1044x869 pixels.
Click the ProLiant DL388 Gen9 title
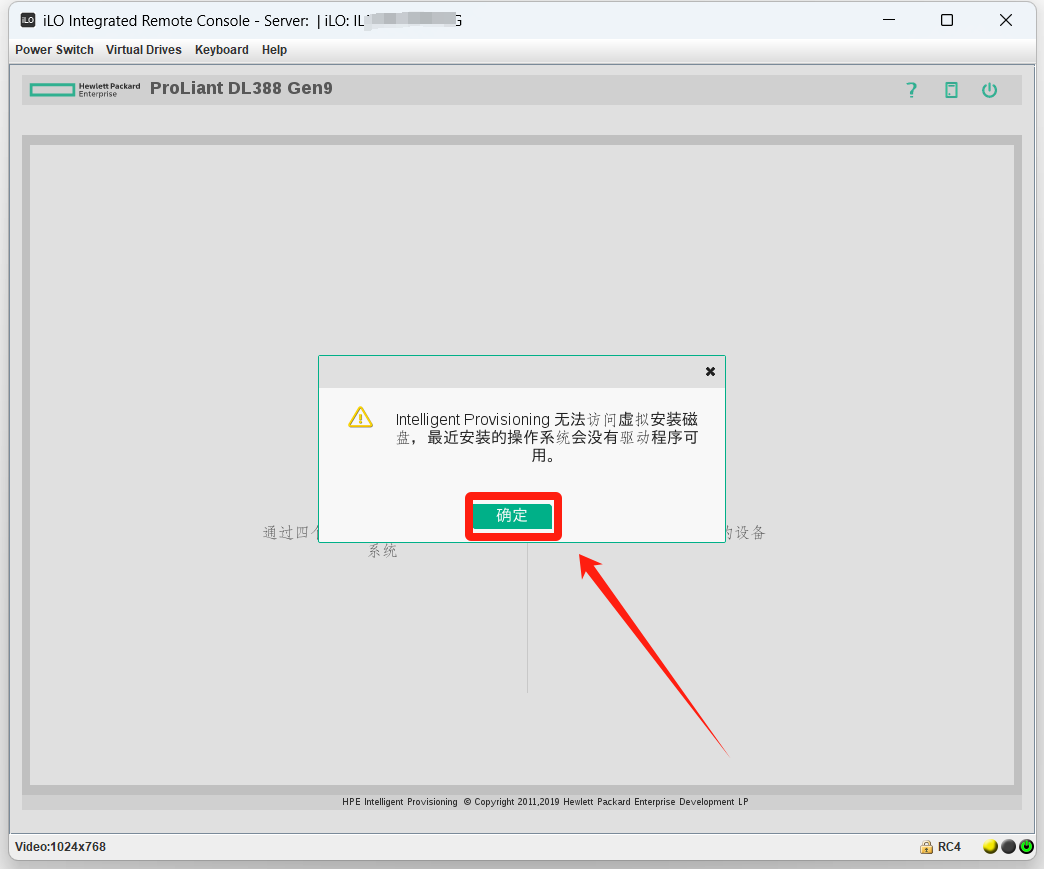[x=241, y=88]
